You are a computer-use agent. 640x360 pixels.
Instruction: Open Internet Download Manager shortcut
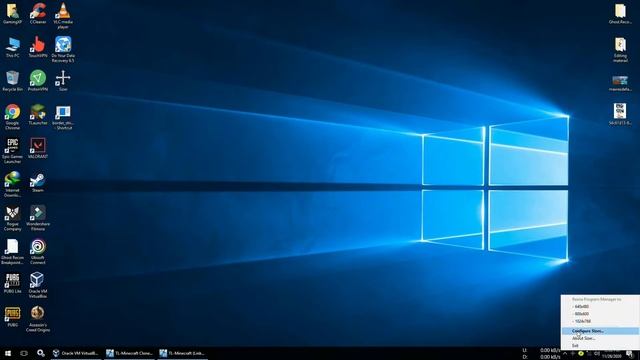pos(12,184)
